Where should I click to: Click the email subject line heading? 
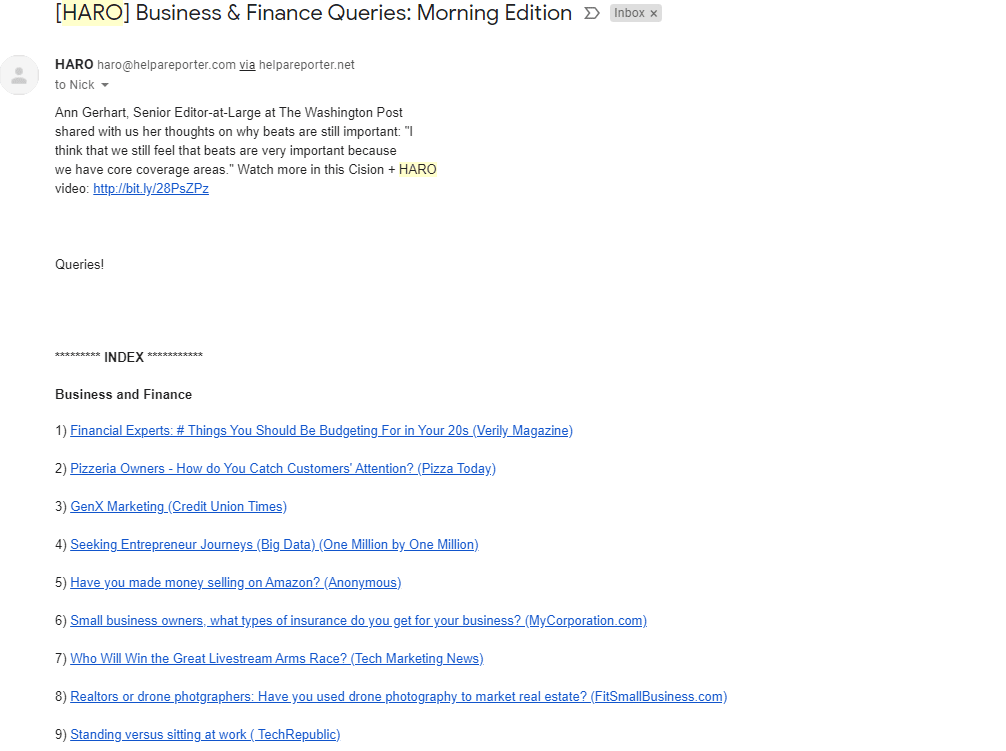pyautogui.click(x=314, y=13)
